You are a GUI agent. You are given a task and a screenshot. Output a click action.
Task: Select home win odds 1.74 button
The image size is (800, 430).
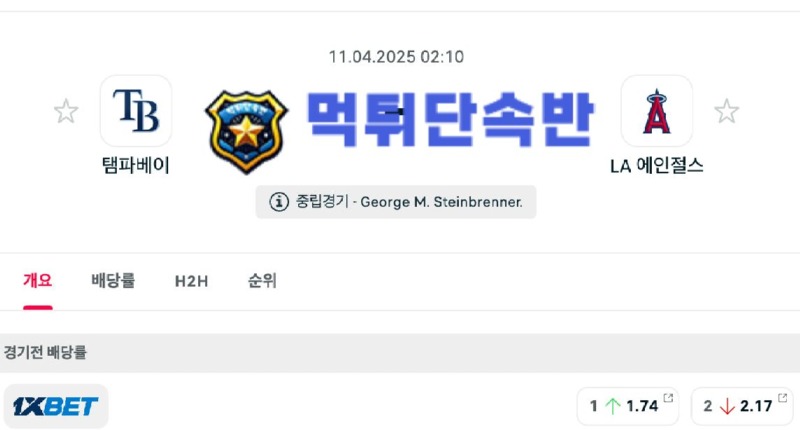point(628,406)
